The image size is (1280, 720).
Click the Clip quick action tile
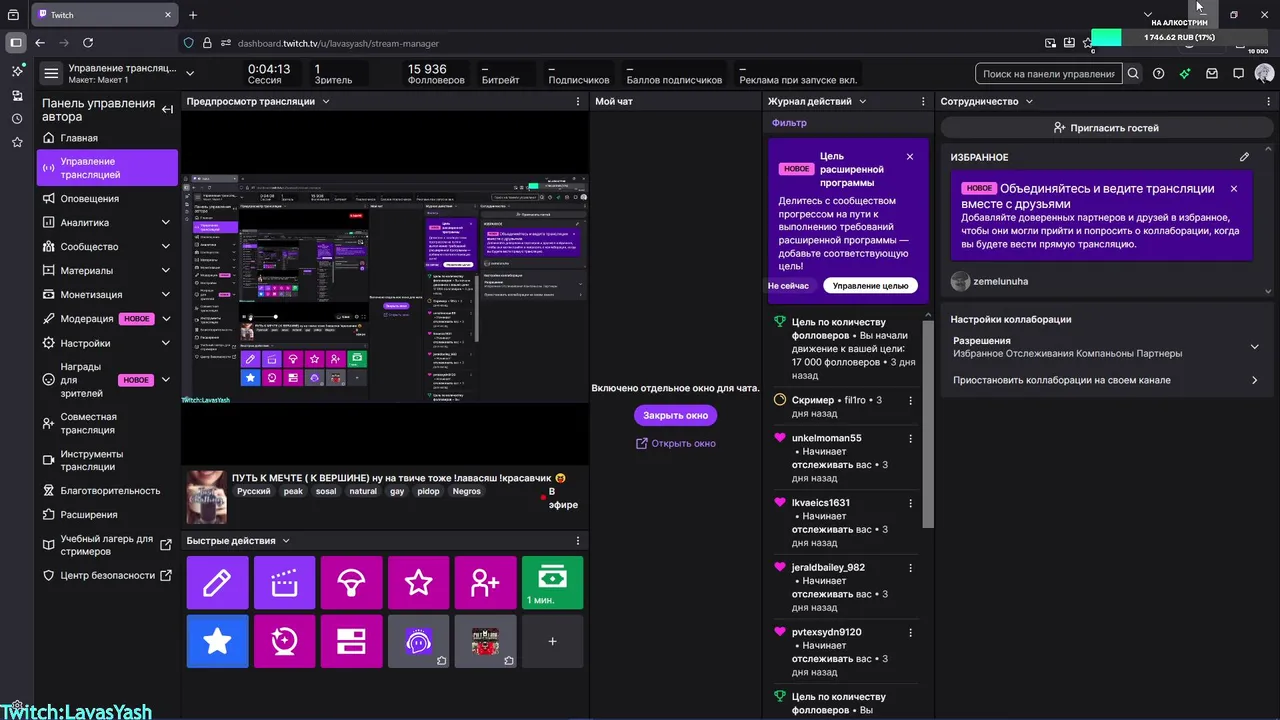coord(284,583)
